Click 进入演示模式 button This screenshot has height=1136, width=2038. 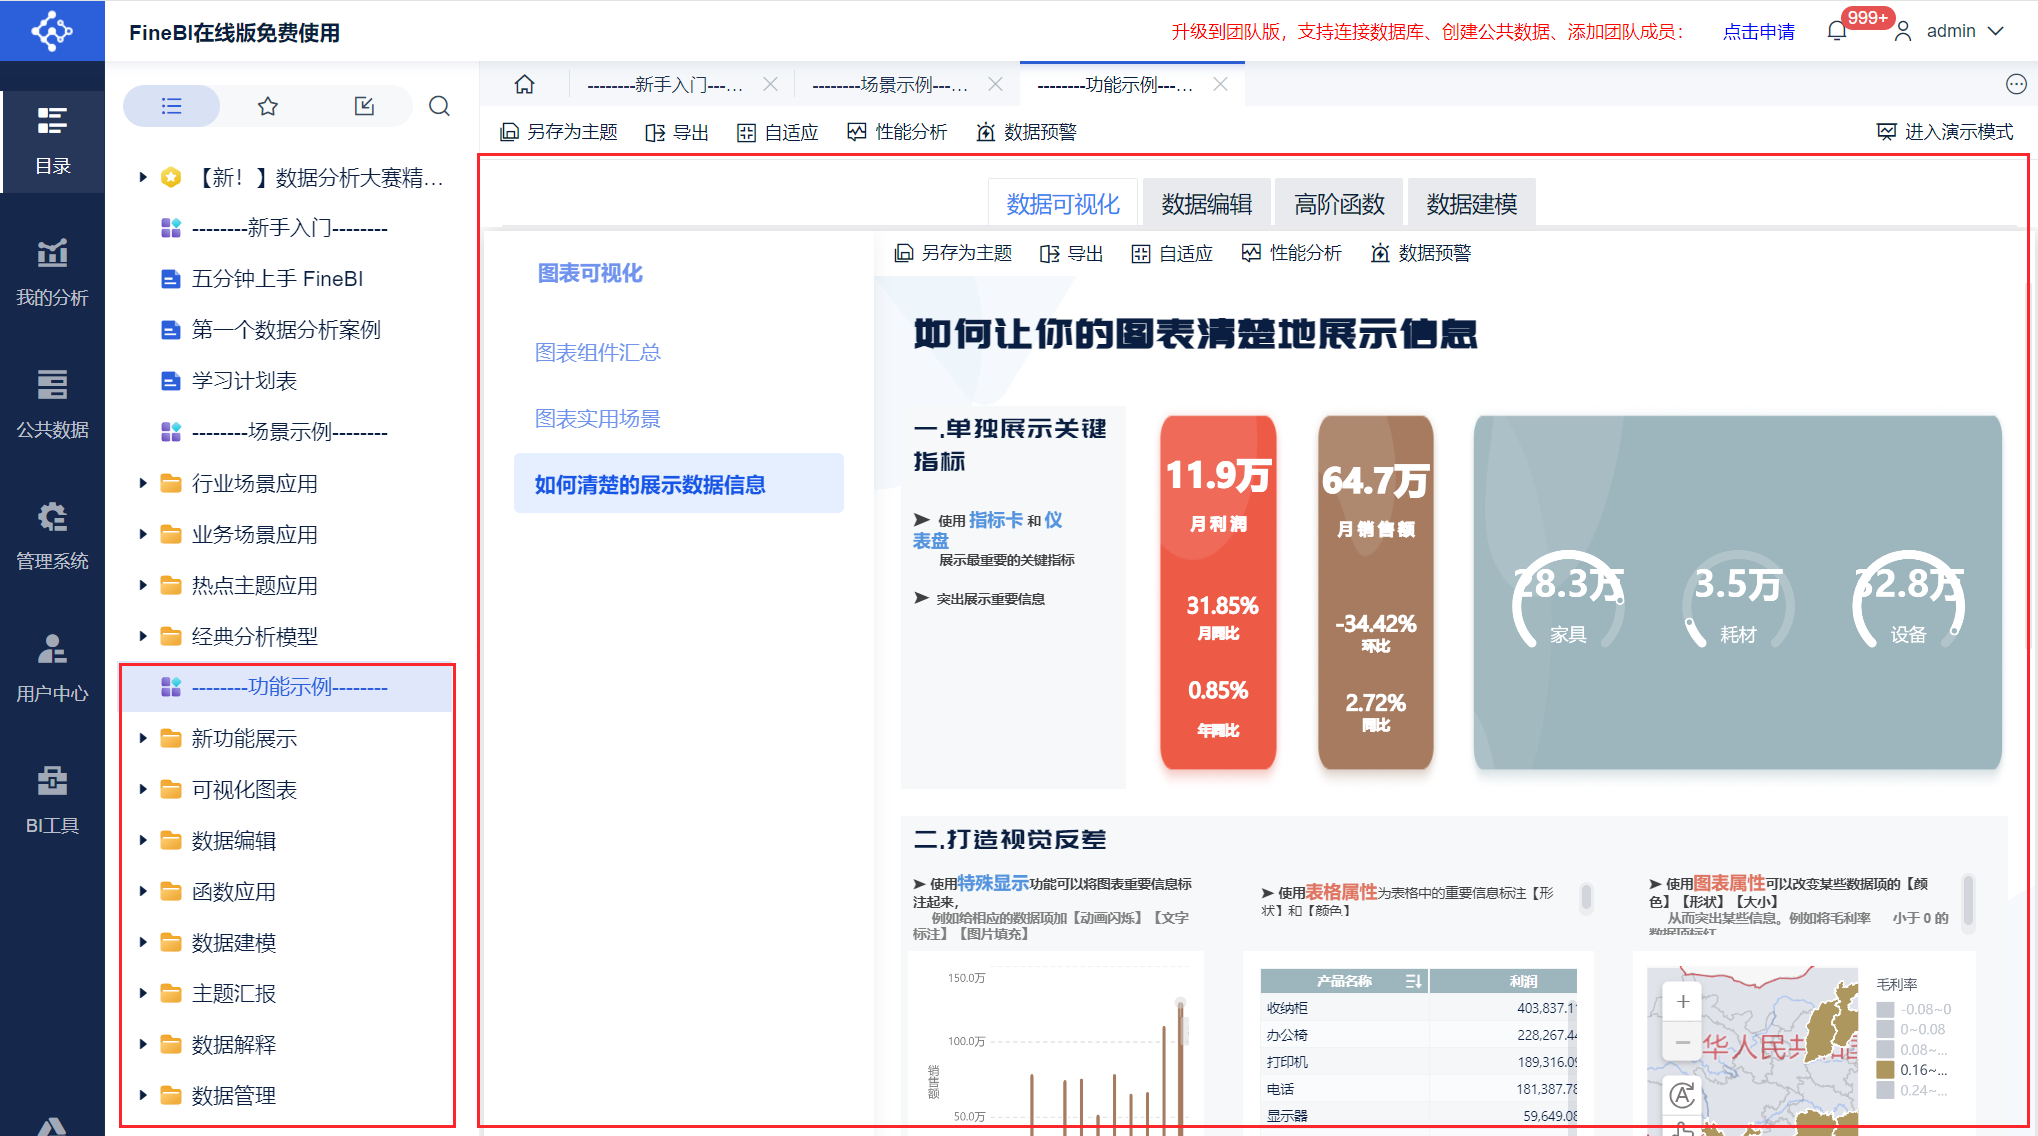tap(1945, 132)
